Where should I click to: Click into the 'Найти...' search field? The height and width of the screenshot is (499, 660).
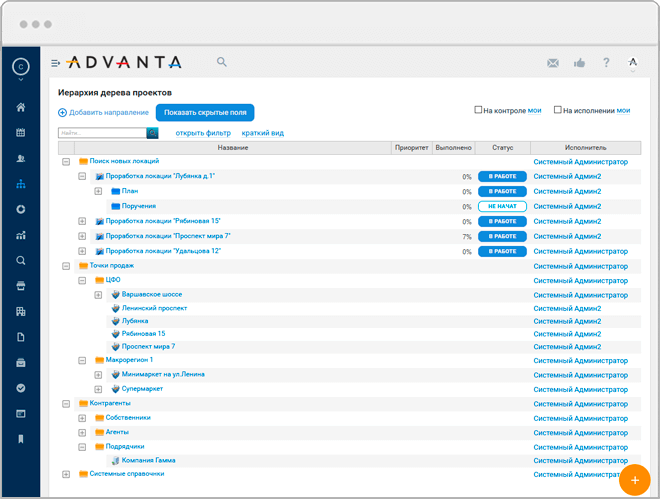(x=102, y=133)
